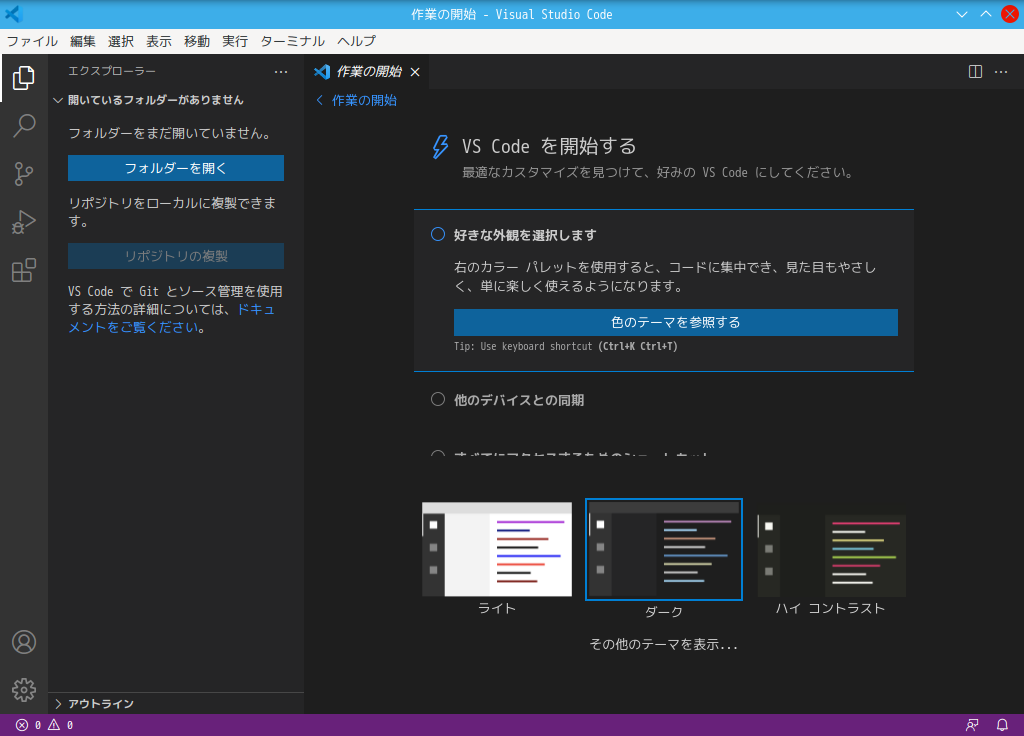Select the 好きな外観を選択します step circle
This screenshot has height=736, width=1024.
pyautogui.click(x=438, y=234)
